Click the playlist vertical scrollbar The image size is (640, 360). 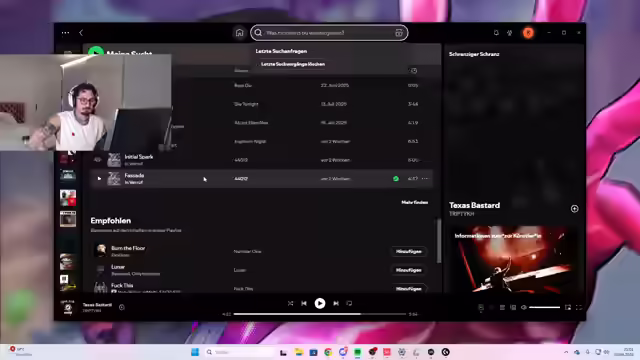pos(439,241)
